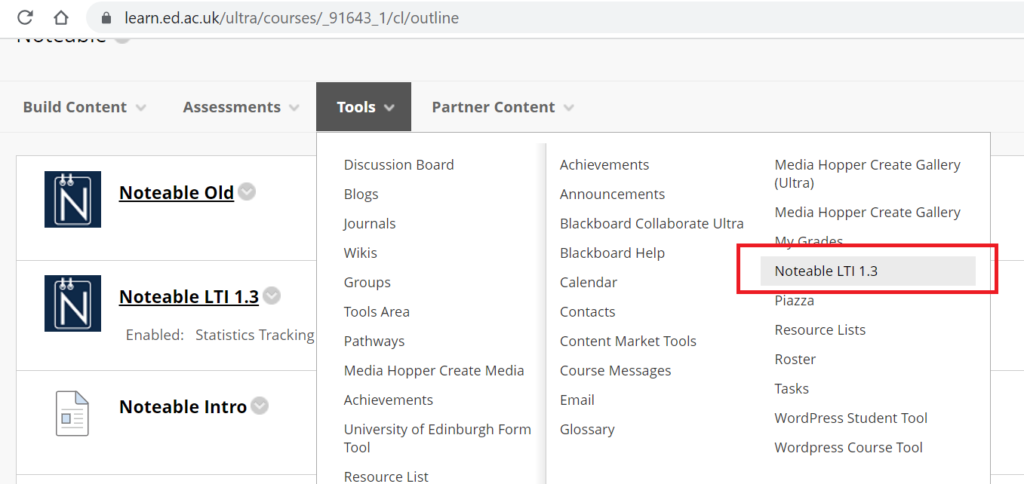Choose Wordpress Course Tool
Viewport: 1024px width, 484px height.
[848, 447]
